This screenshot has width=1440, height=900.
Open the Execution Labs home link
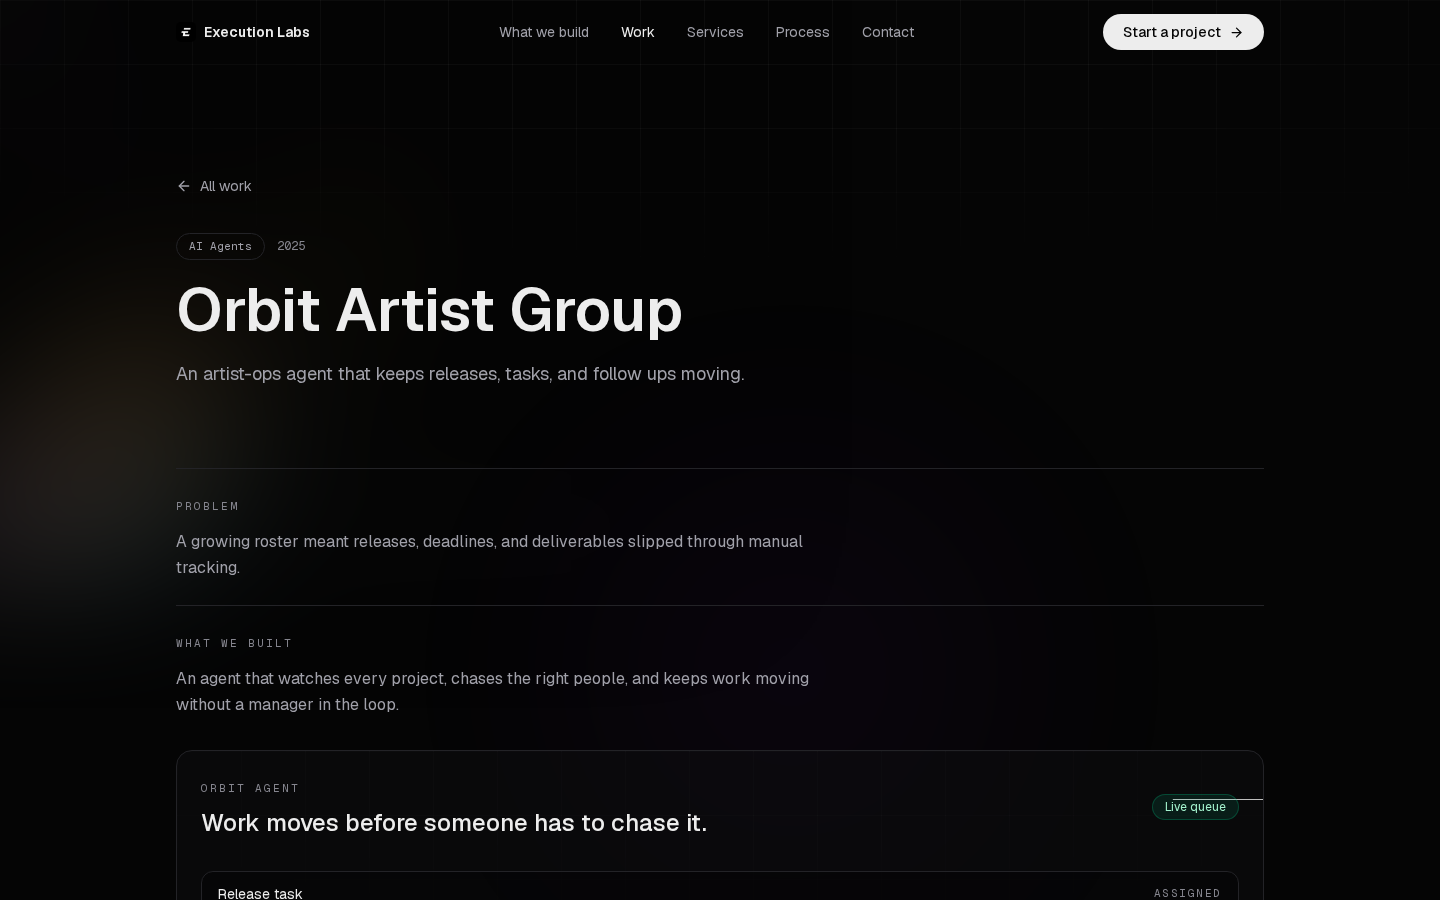tap(243, 32)
